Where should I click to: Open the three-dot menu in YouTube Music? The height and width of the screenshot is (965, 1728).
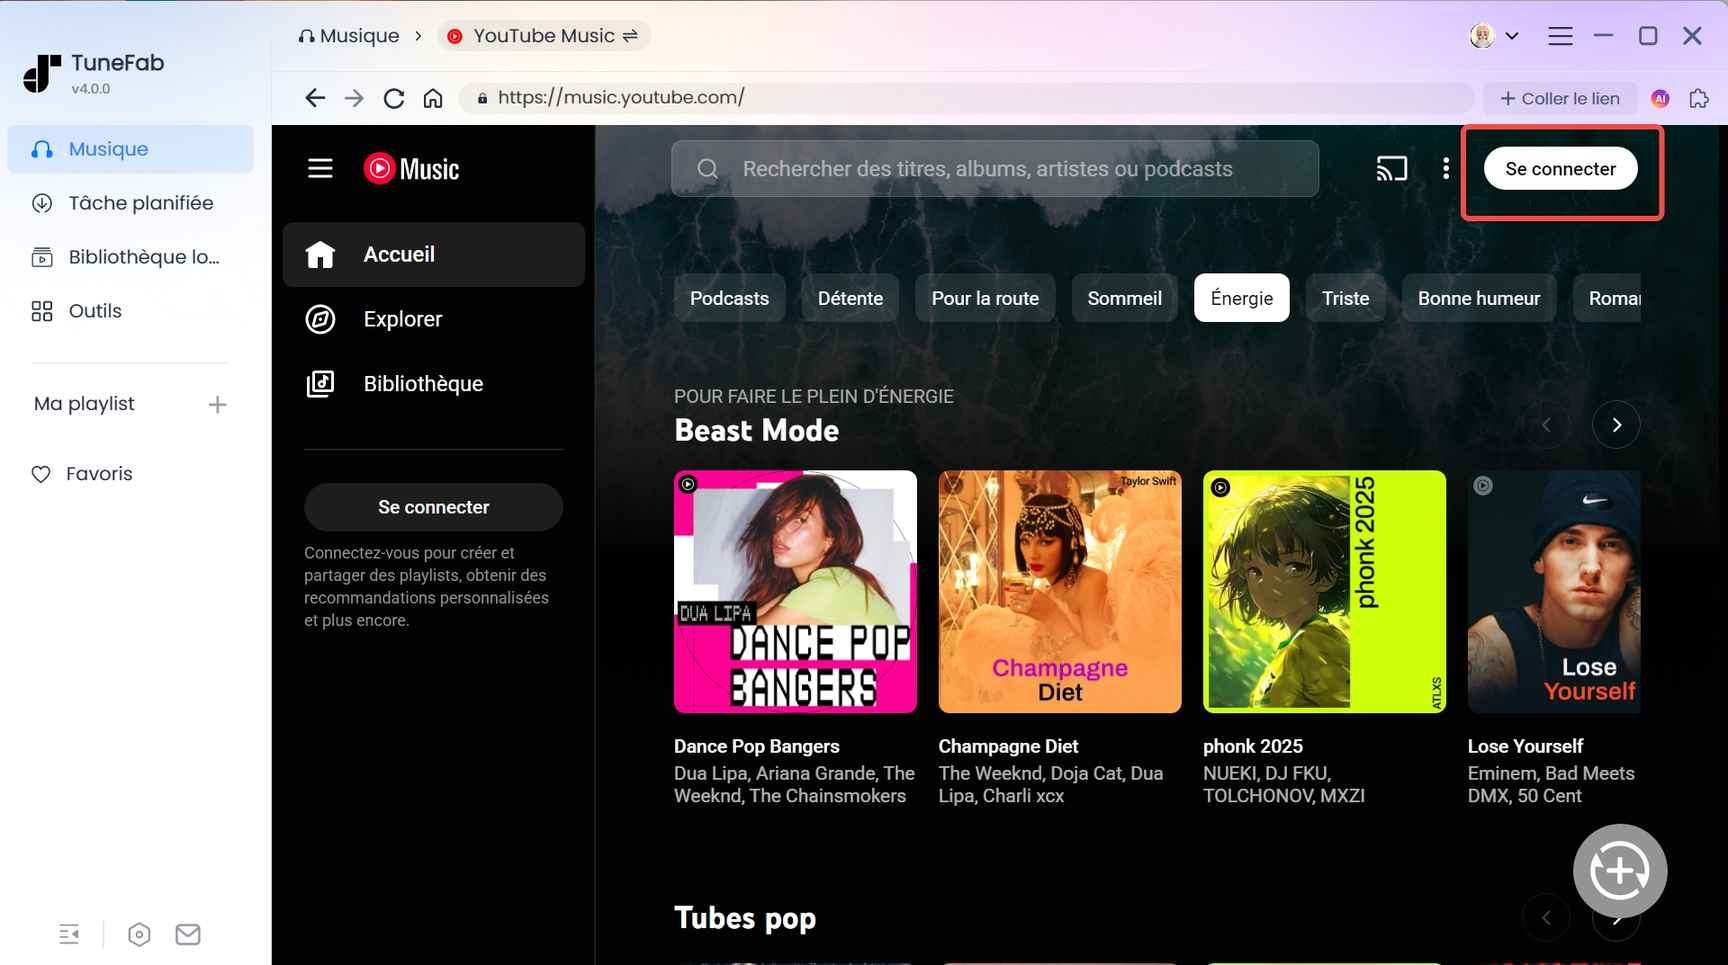(1446, 168)
